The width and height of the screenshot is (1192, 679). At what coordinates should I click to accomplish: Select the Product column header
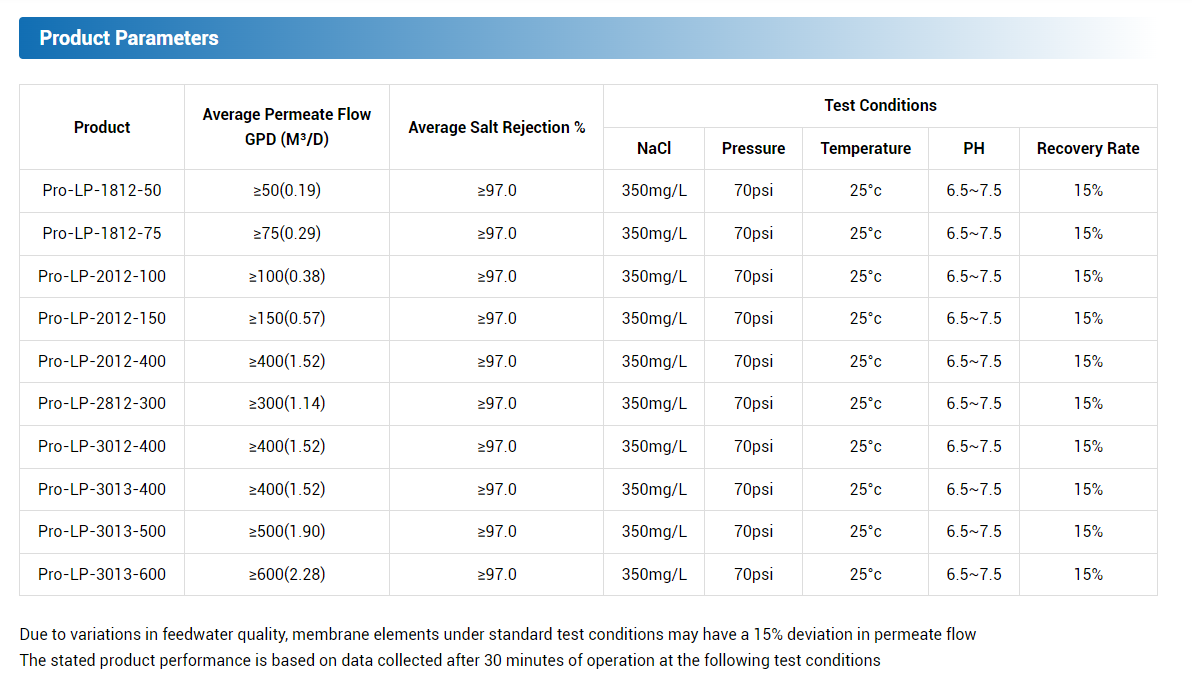[x=102, y=127]
